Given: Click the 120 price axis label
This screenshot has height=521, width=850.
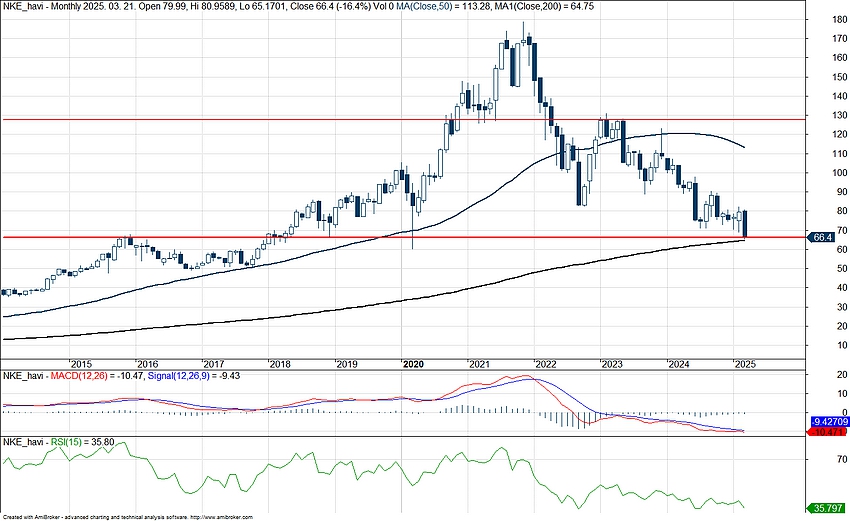Looking at the screenshot, I should point(840,134).
